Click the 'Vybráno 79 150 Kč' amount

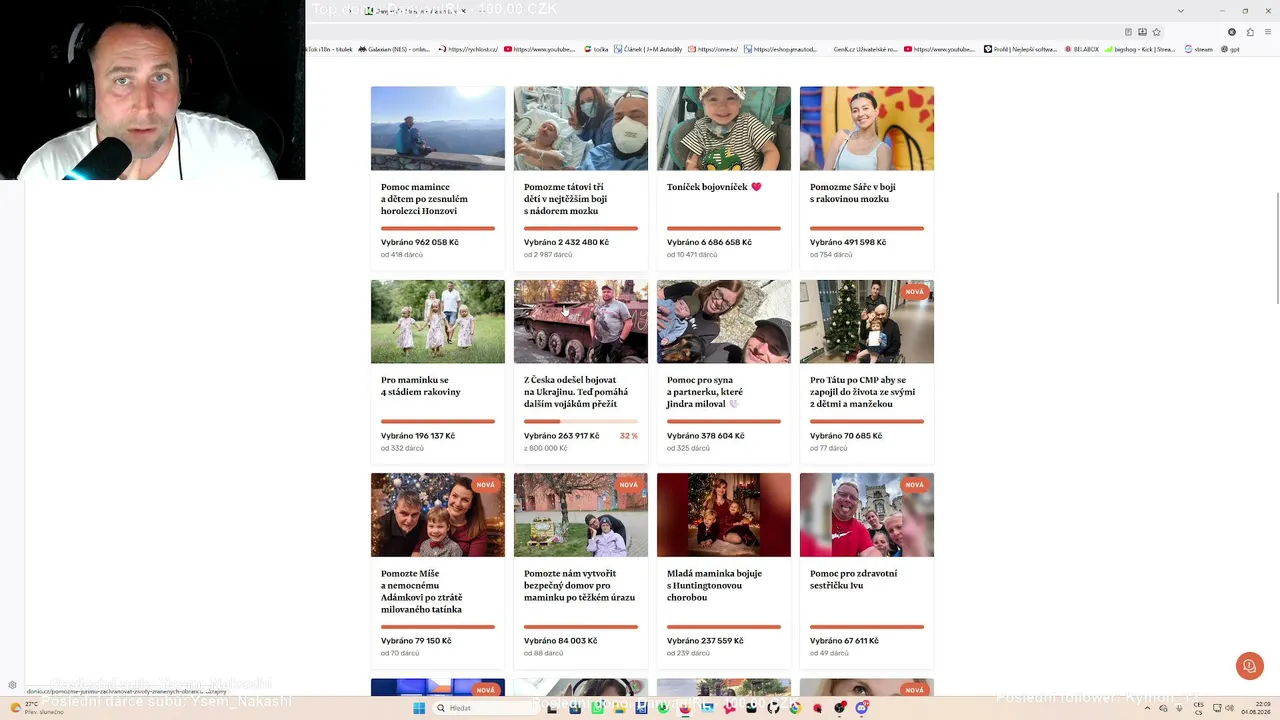click(x=416, y=641)
